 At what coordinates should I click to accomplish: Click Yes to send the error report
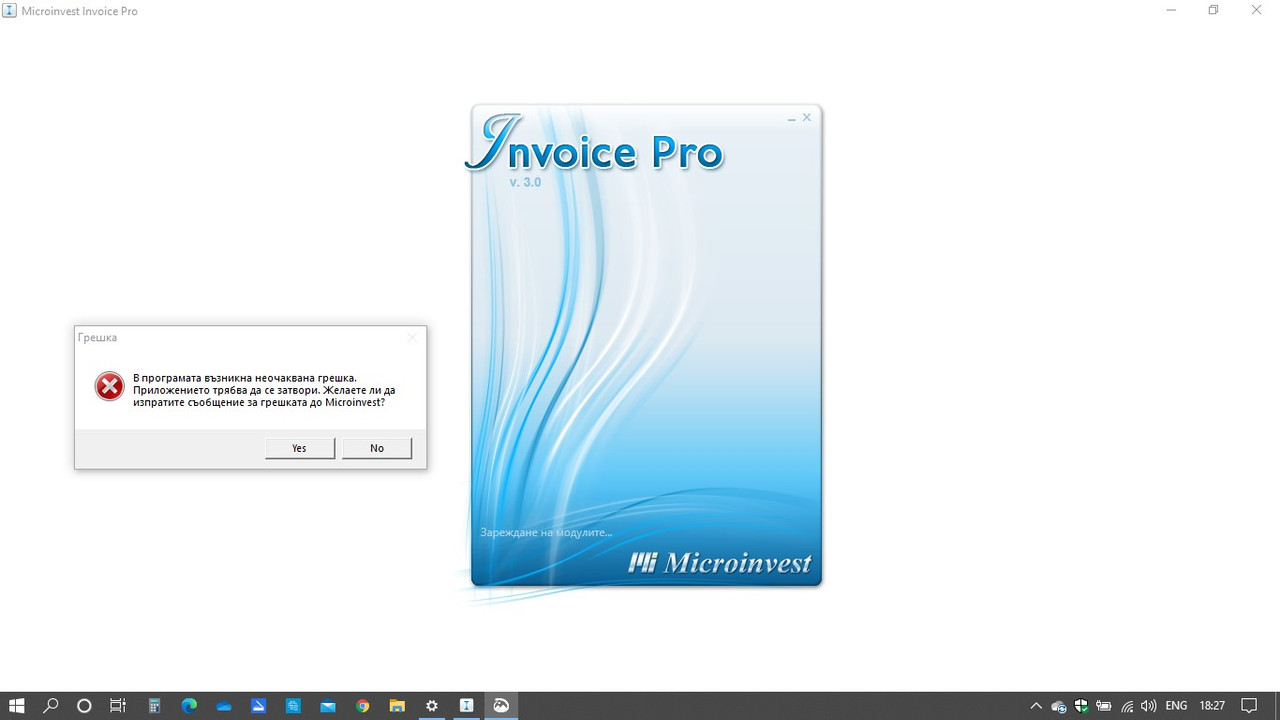click(300, 448)
